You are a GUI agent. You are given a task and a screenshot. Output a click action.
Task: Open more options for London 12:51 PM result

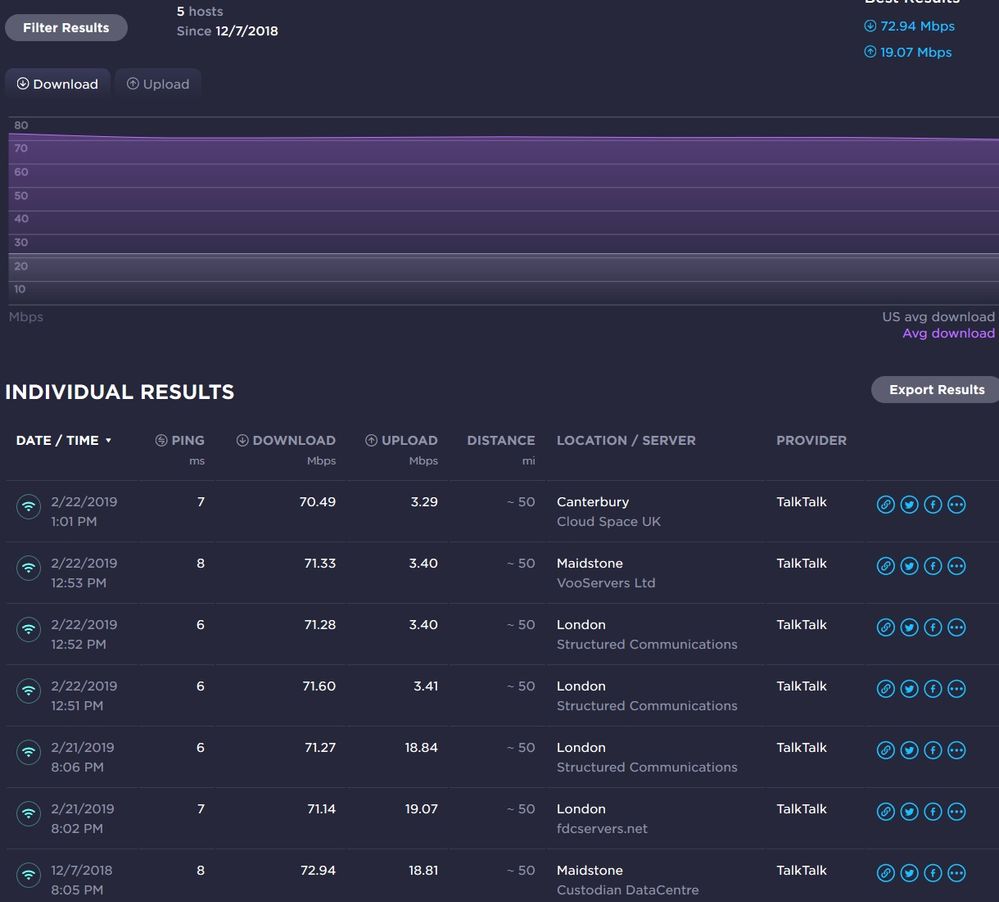click(x=956, y=689)
